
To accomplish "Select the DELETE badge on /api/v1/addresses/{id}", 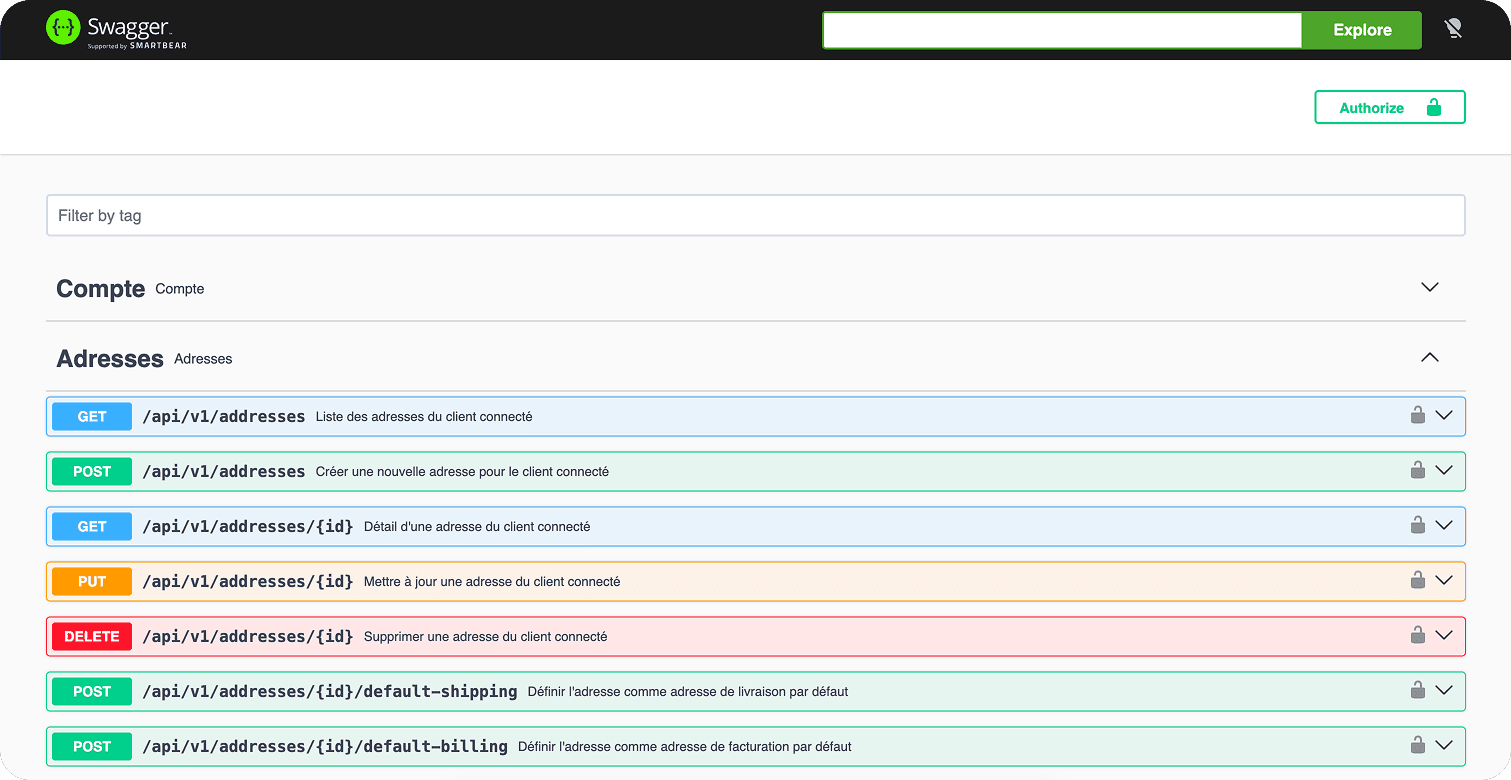I will (91, 635).
